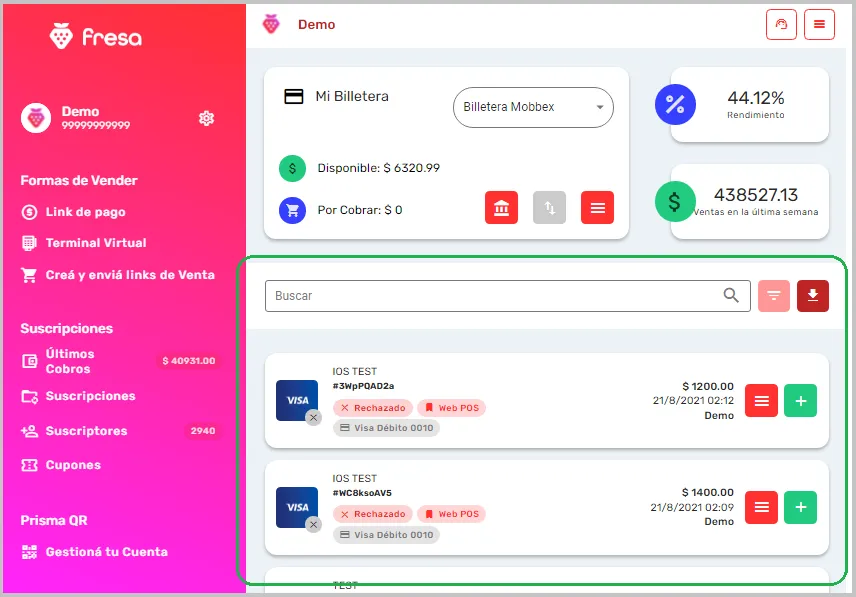Click the VISA card logo for #3WpPQAD2a
This screenshot has width=856, height=597.
pyautogui.click(x=297, y=401)
